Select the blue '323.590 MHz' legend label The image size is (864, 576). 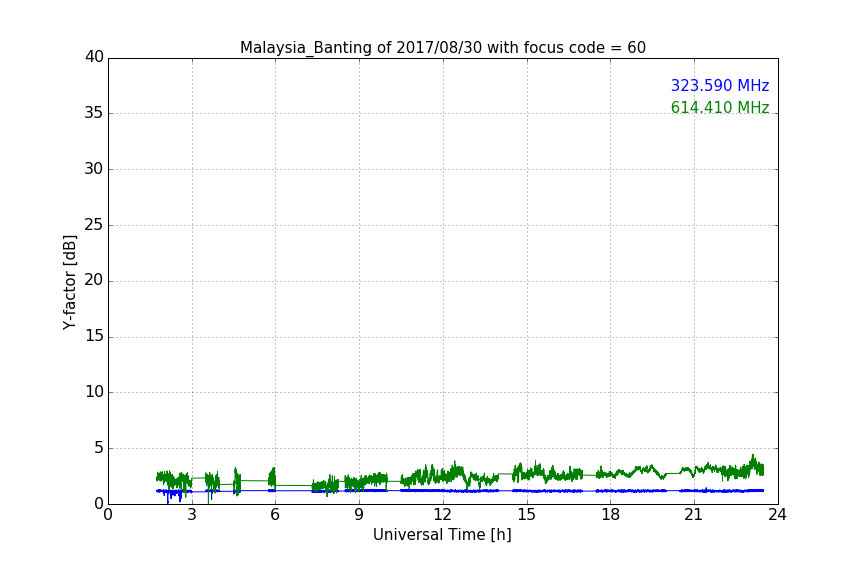tap(720, 85)
